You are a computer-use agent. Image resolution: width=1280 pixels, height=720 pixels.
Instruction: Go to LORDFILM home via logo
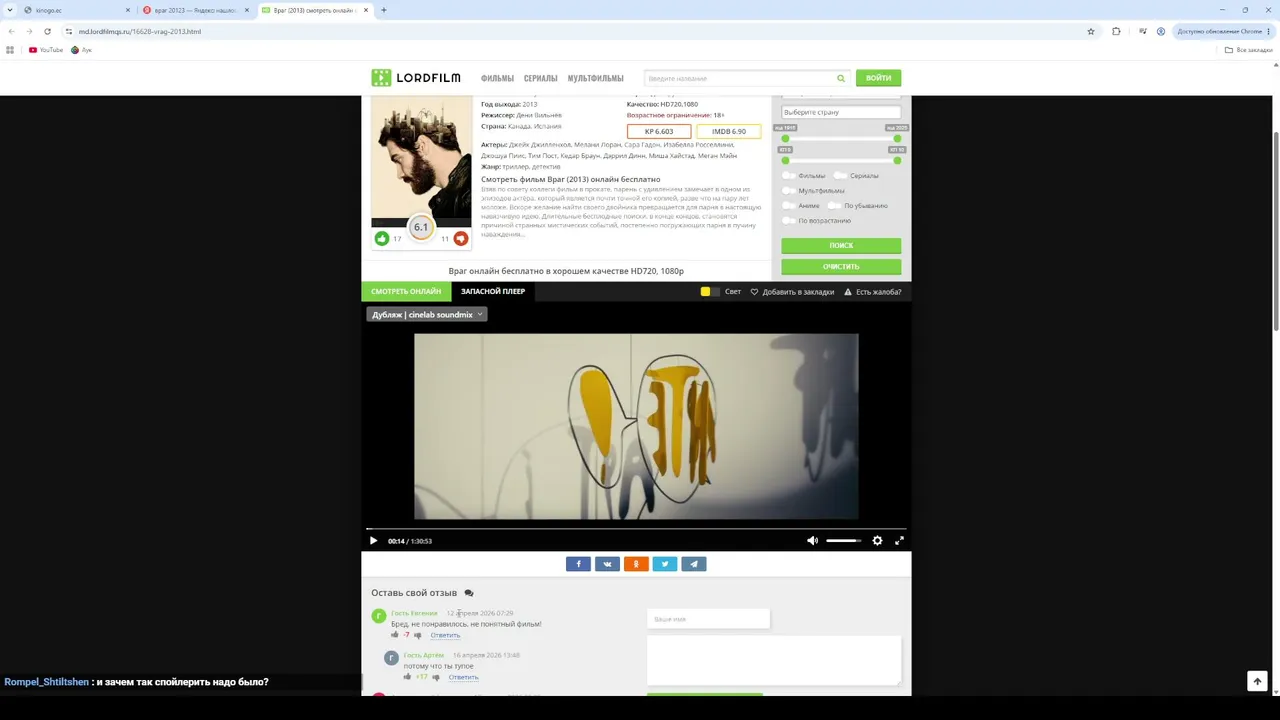tap(416, 78)
